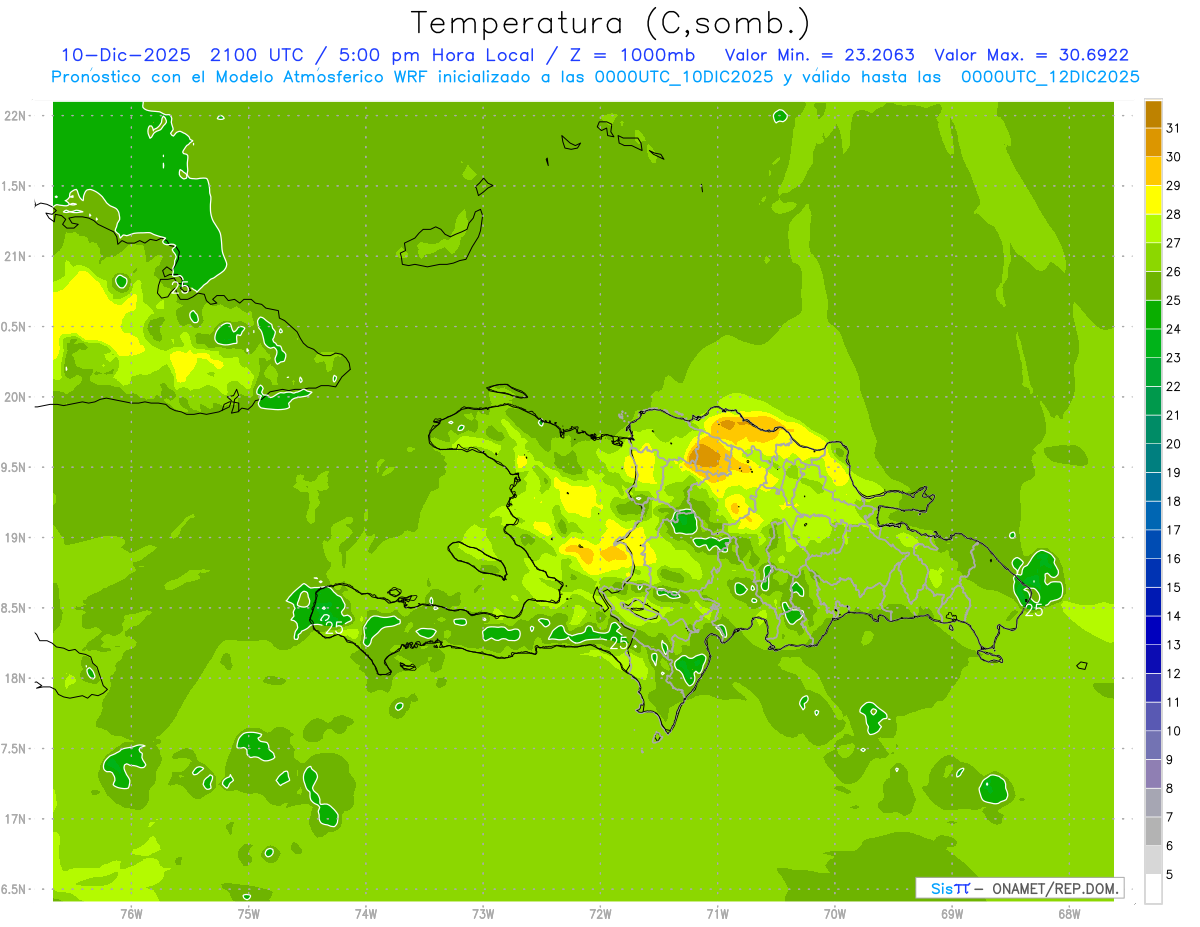The image size is (1200, 927).
Task: Click the '76W' longitude label
Action: [x=131, y=913]
